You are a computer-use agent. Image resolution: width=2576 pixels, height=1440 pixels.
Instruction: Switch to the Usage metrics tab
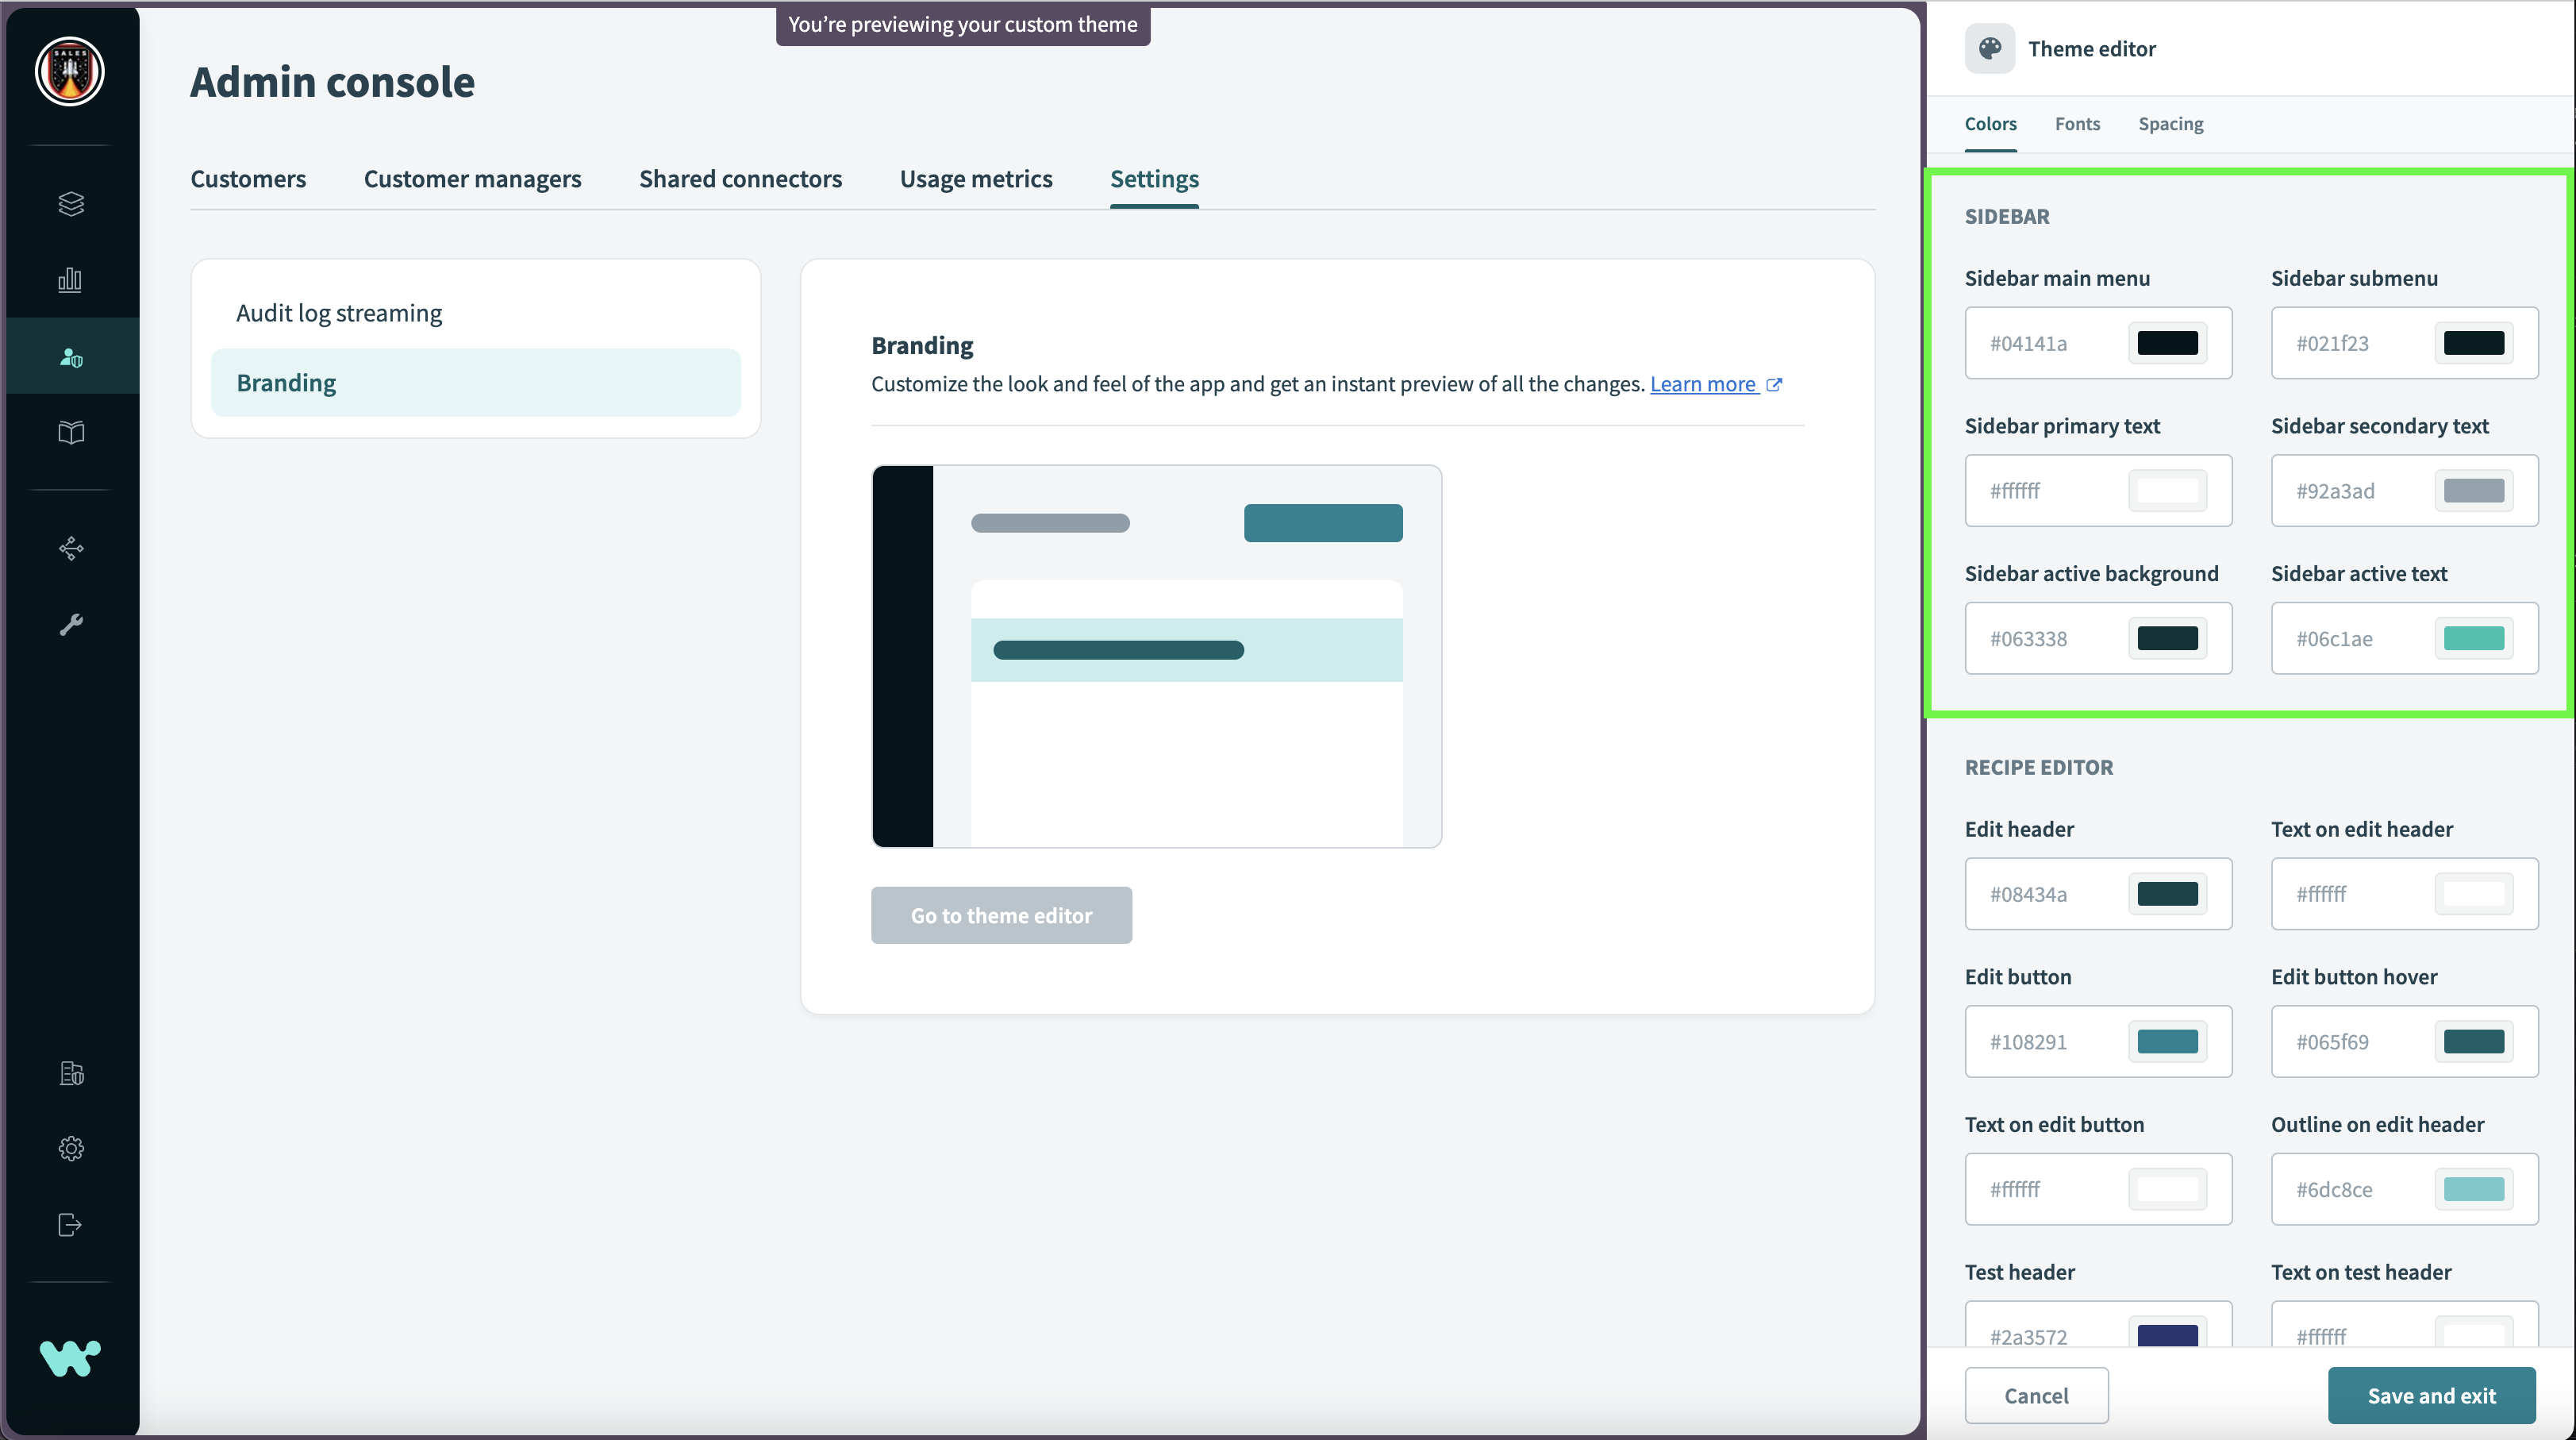pos(976,179)
